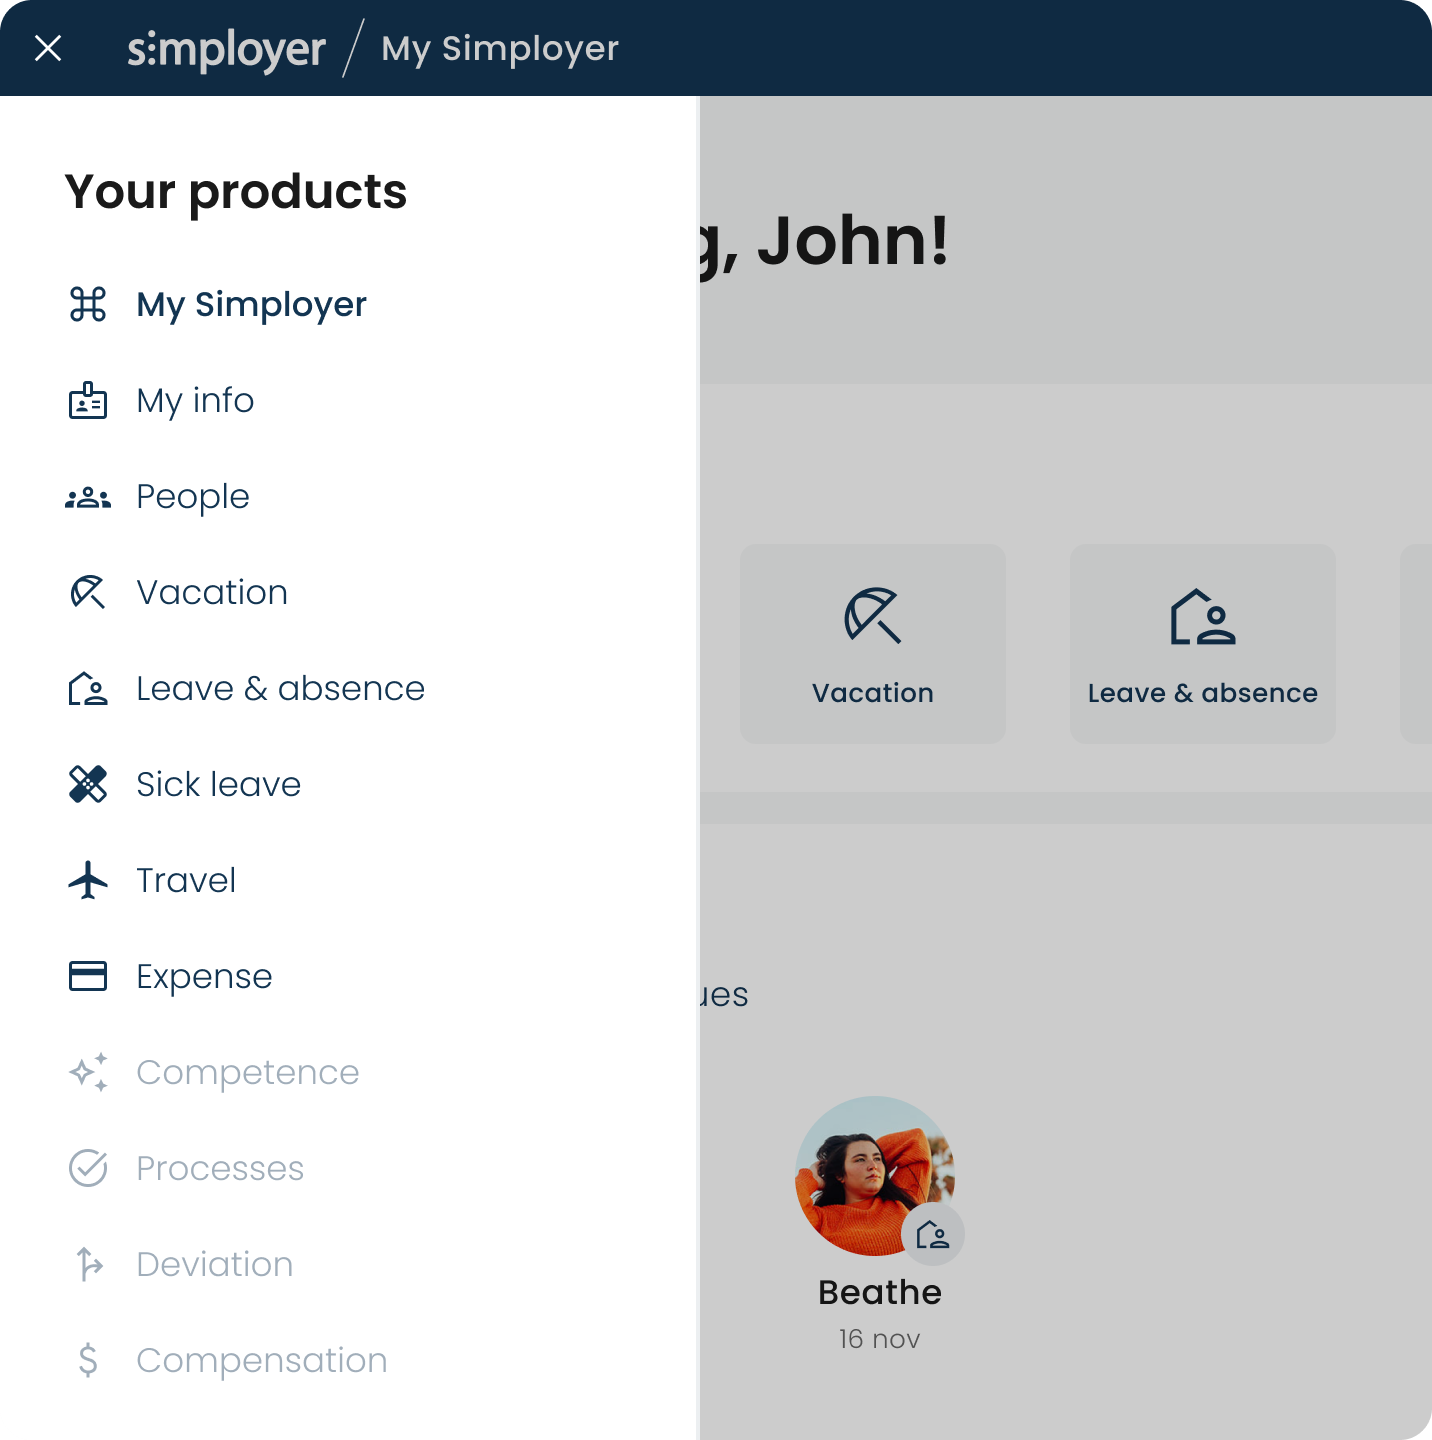
Task: Click the Simployer logo in header
Action: (x=227, y=49)
